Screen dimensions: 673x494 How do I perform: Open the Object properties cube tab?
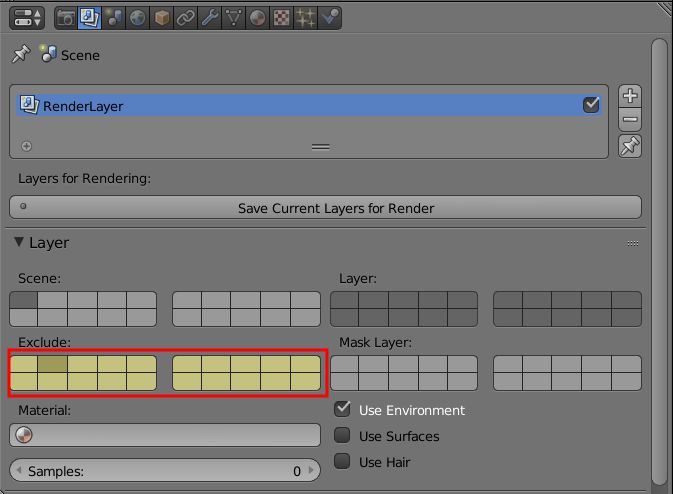coord(161,18)
